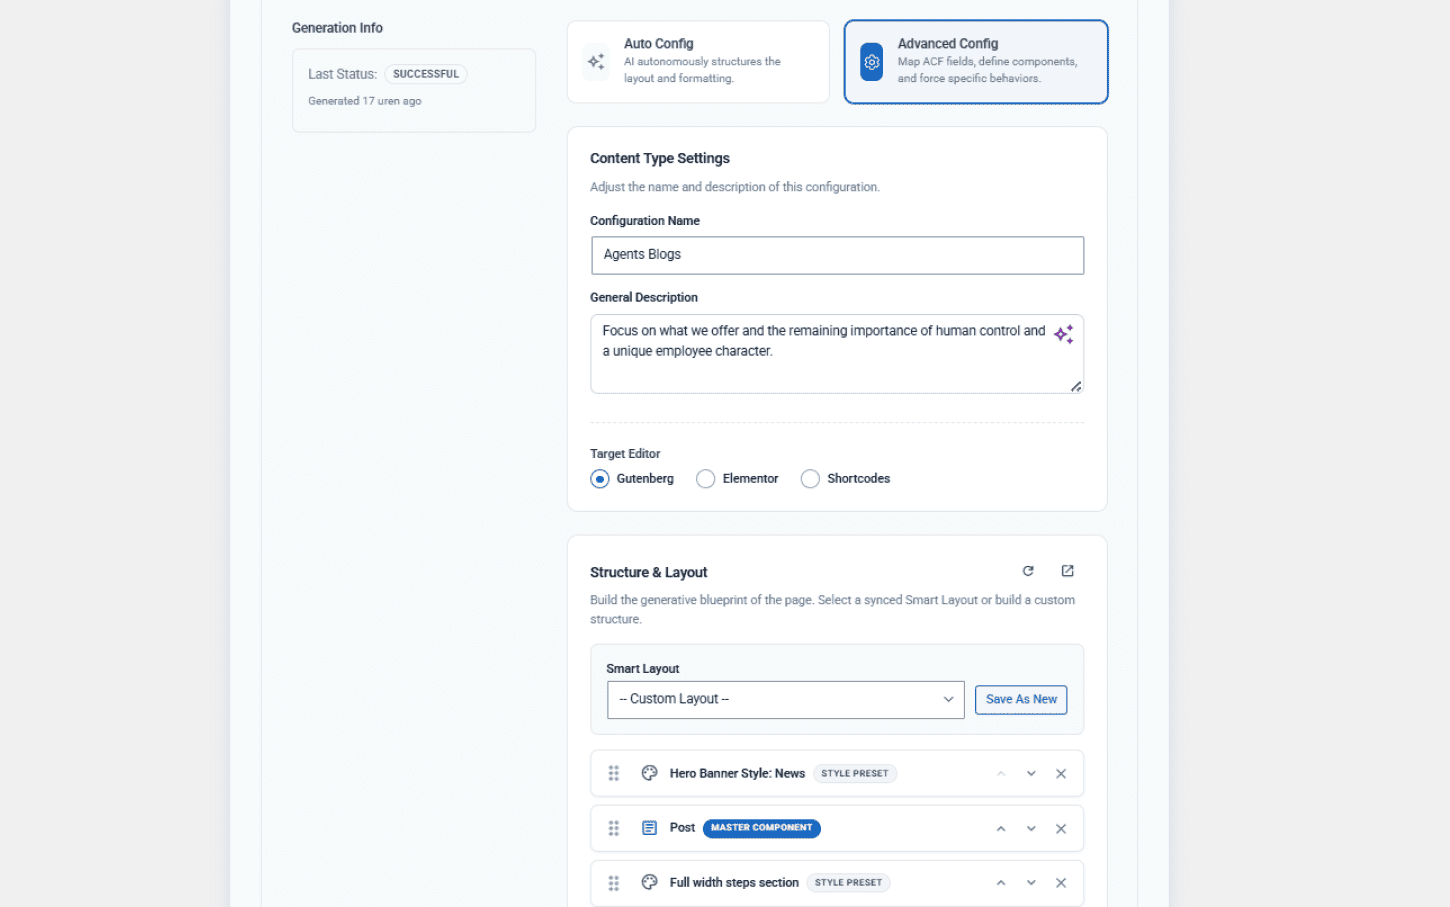Open the Smart Layout dropdown

(786, 700)
